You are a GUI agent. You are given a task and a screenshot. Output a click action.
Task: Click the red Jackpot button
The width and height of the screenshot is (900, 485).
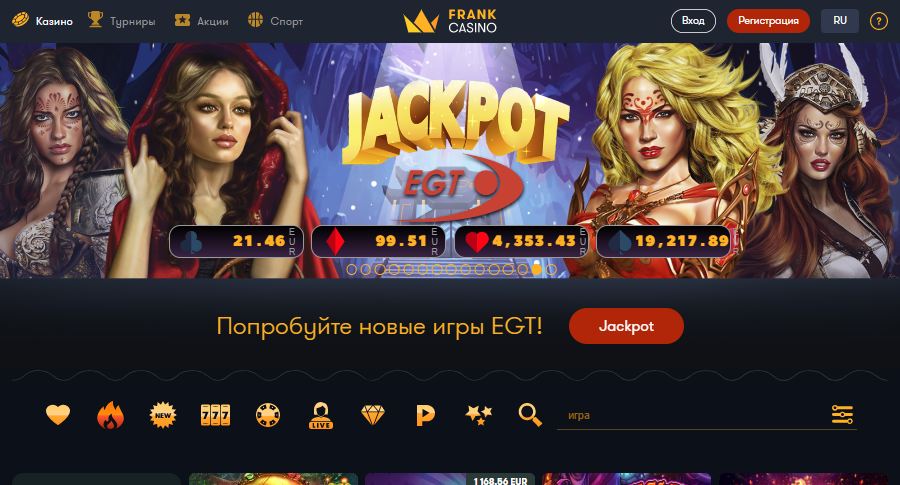pyautogui.click(x=626, y=326)
